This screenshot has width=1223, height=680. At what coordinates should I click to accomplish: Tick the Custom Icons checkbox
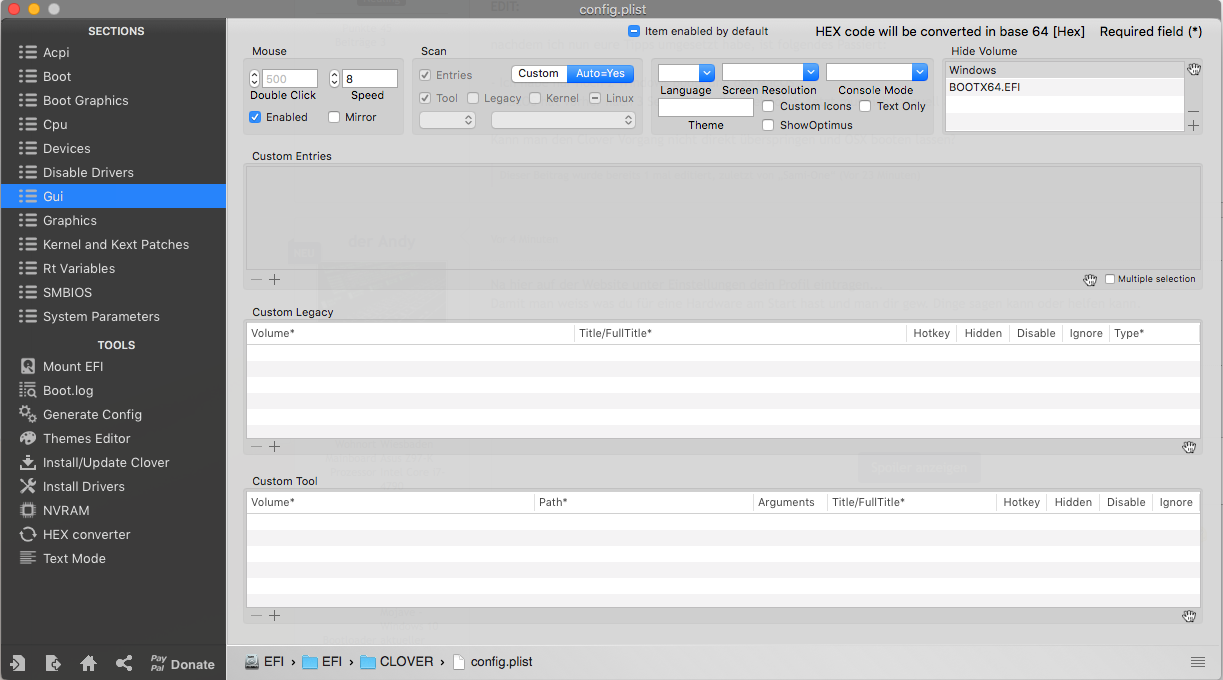coord(768,106)
